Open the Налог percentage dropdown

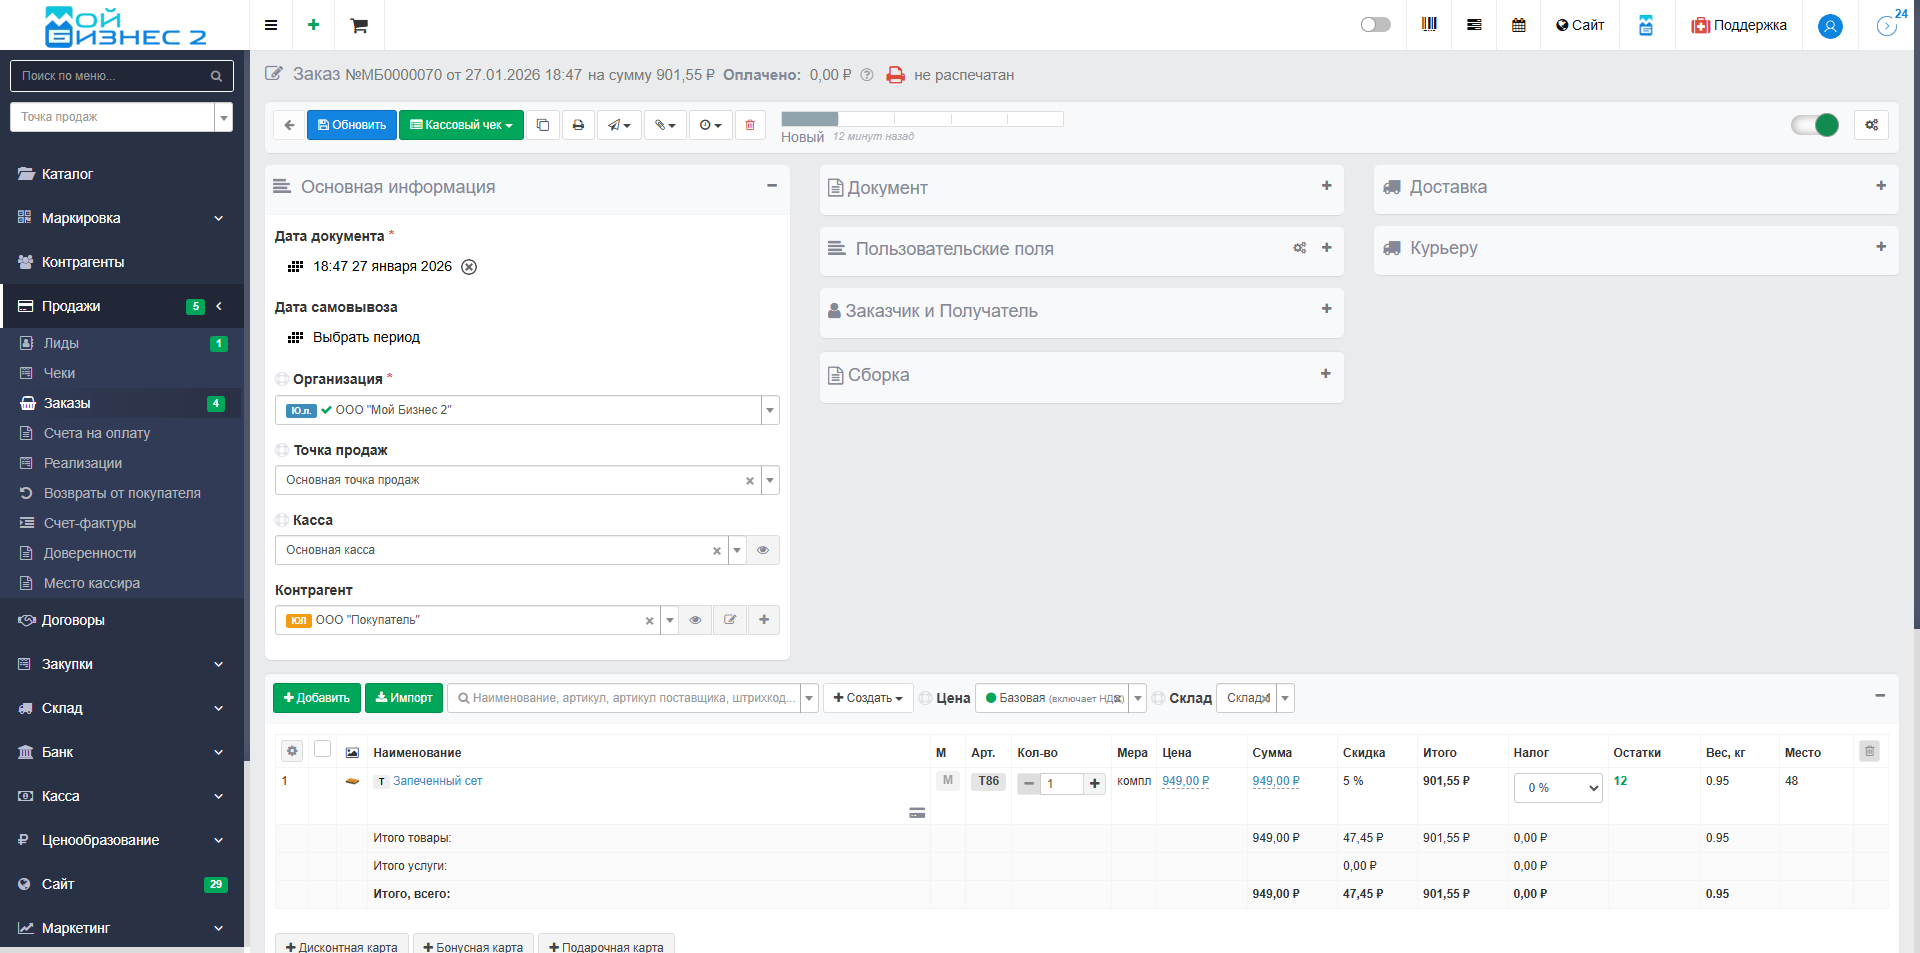pyautogui.click(x=1557, y=788)
